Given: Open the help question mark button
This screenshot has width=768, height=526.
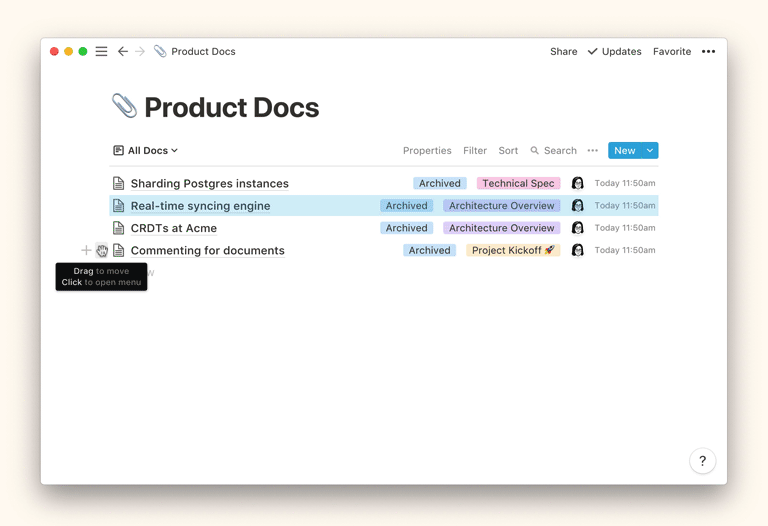Looking at the screenshot, I should 702,461.
